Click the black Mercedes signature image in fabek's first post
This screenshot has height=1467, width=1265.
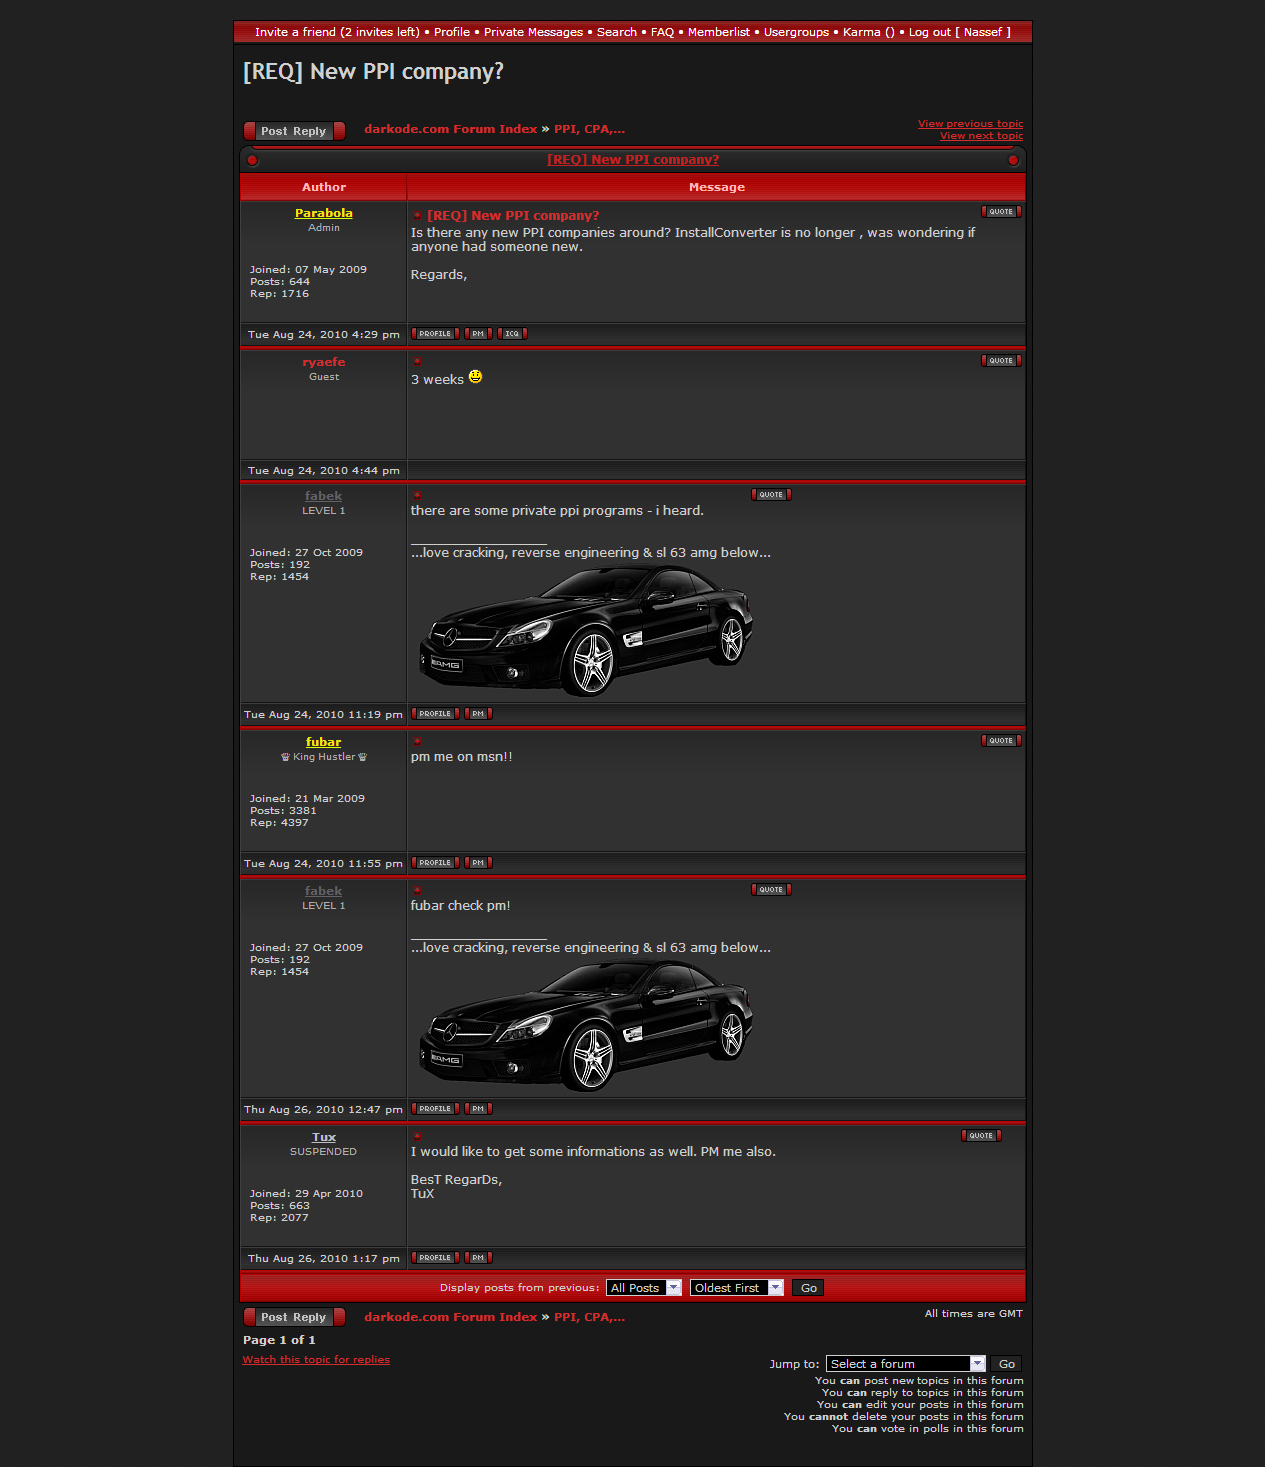pyautogui.click(x=586, y=630)
